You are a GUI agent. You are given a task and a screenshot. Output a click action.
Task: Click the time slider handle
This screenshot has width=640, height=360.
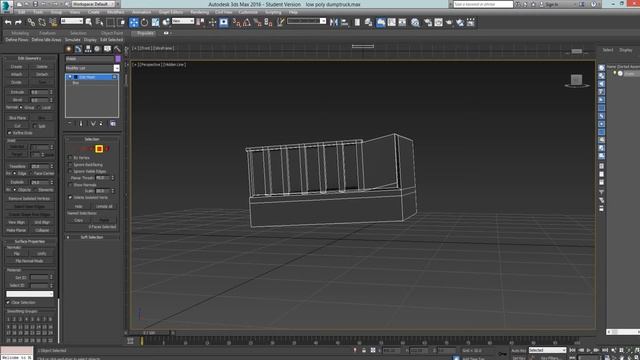(149, 333)
